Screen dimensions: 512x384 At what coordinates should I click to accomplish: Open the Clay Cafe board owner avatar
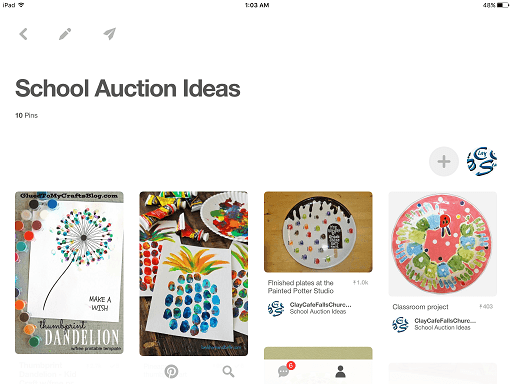[482, 162]
